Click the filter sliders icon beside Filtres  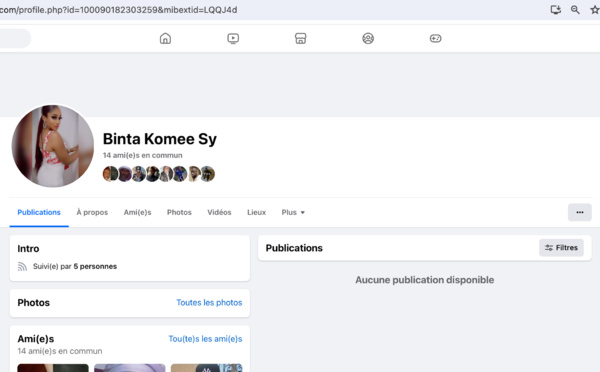(x=549, y=248)
